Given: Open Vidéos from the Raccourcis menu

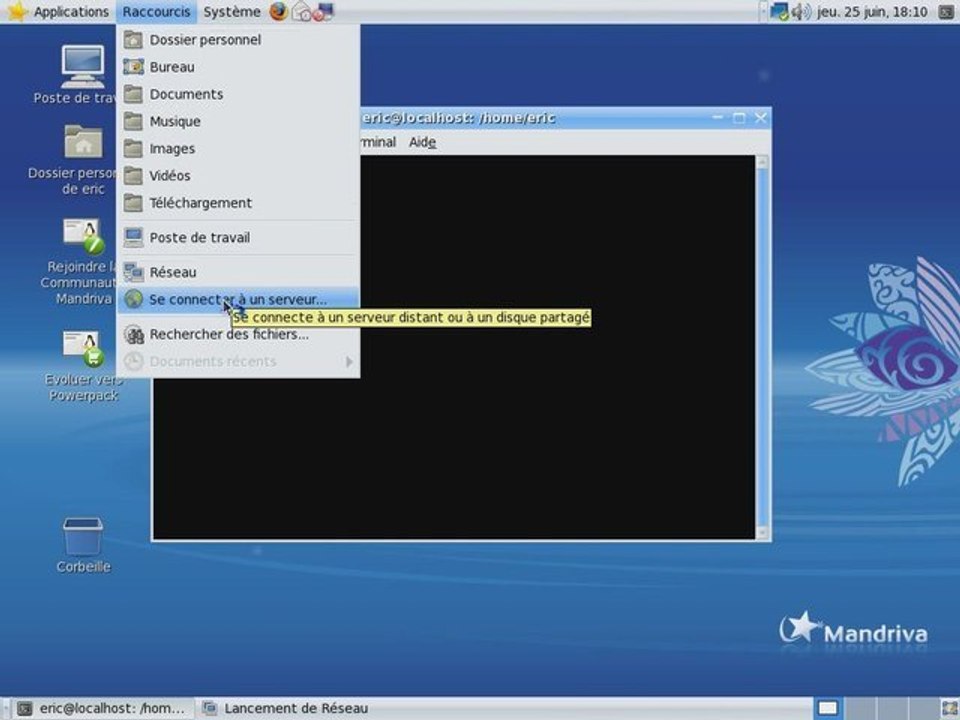Looking at the screenshot, I should pyautogui.click(x=238, y=176).
